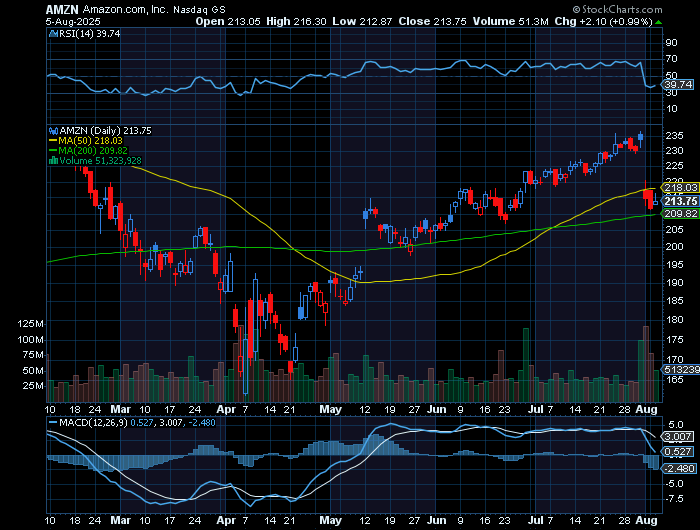
Task: Click the RSI 70 axis level label
Action: click(671, 59)
